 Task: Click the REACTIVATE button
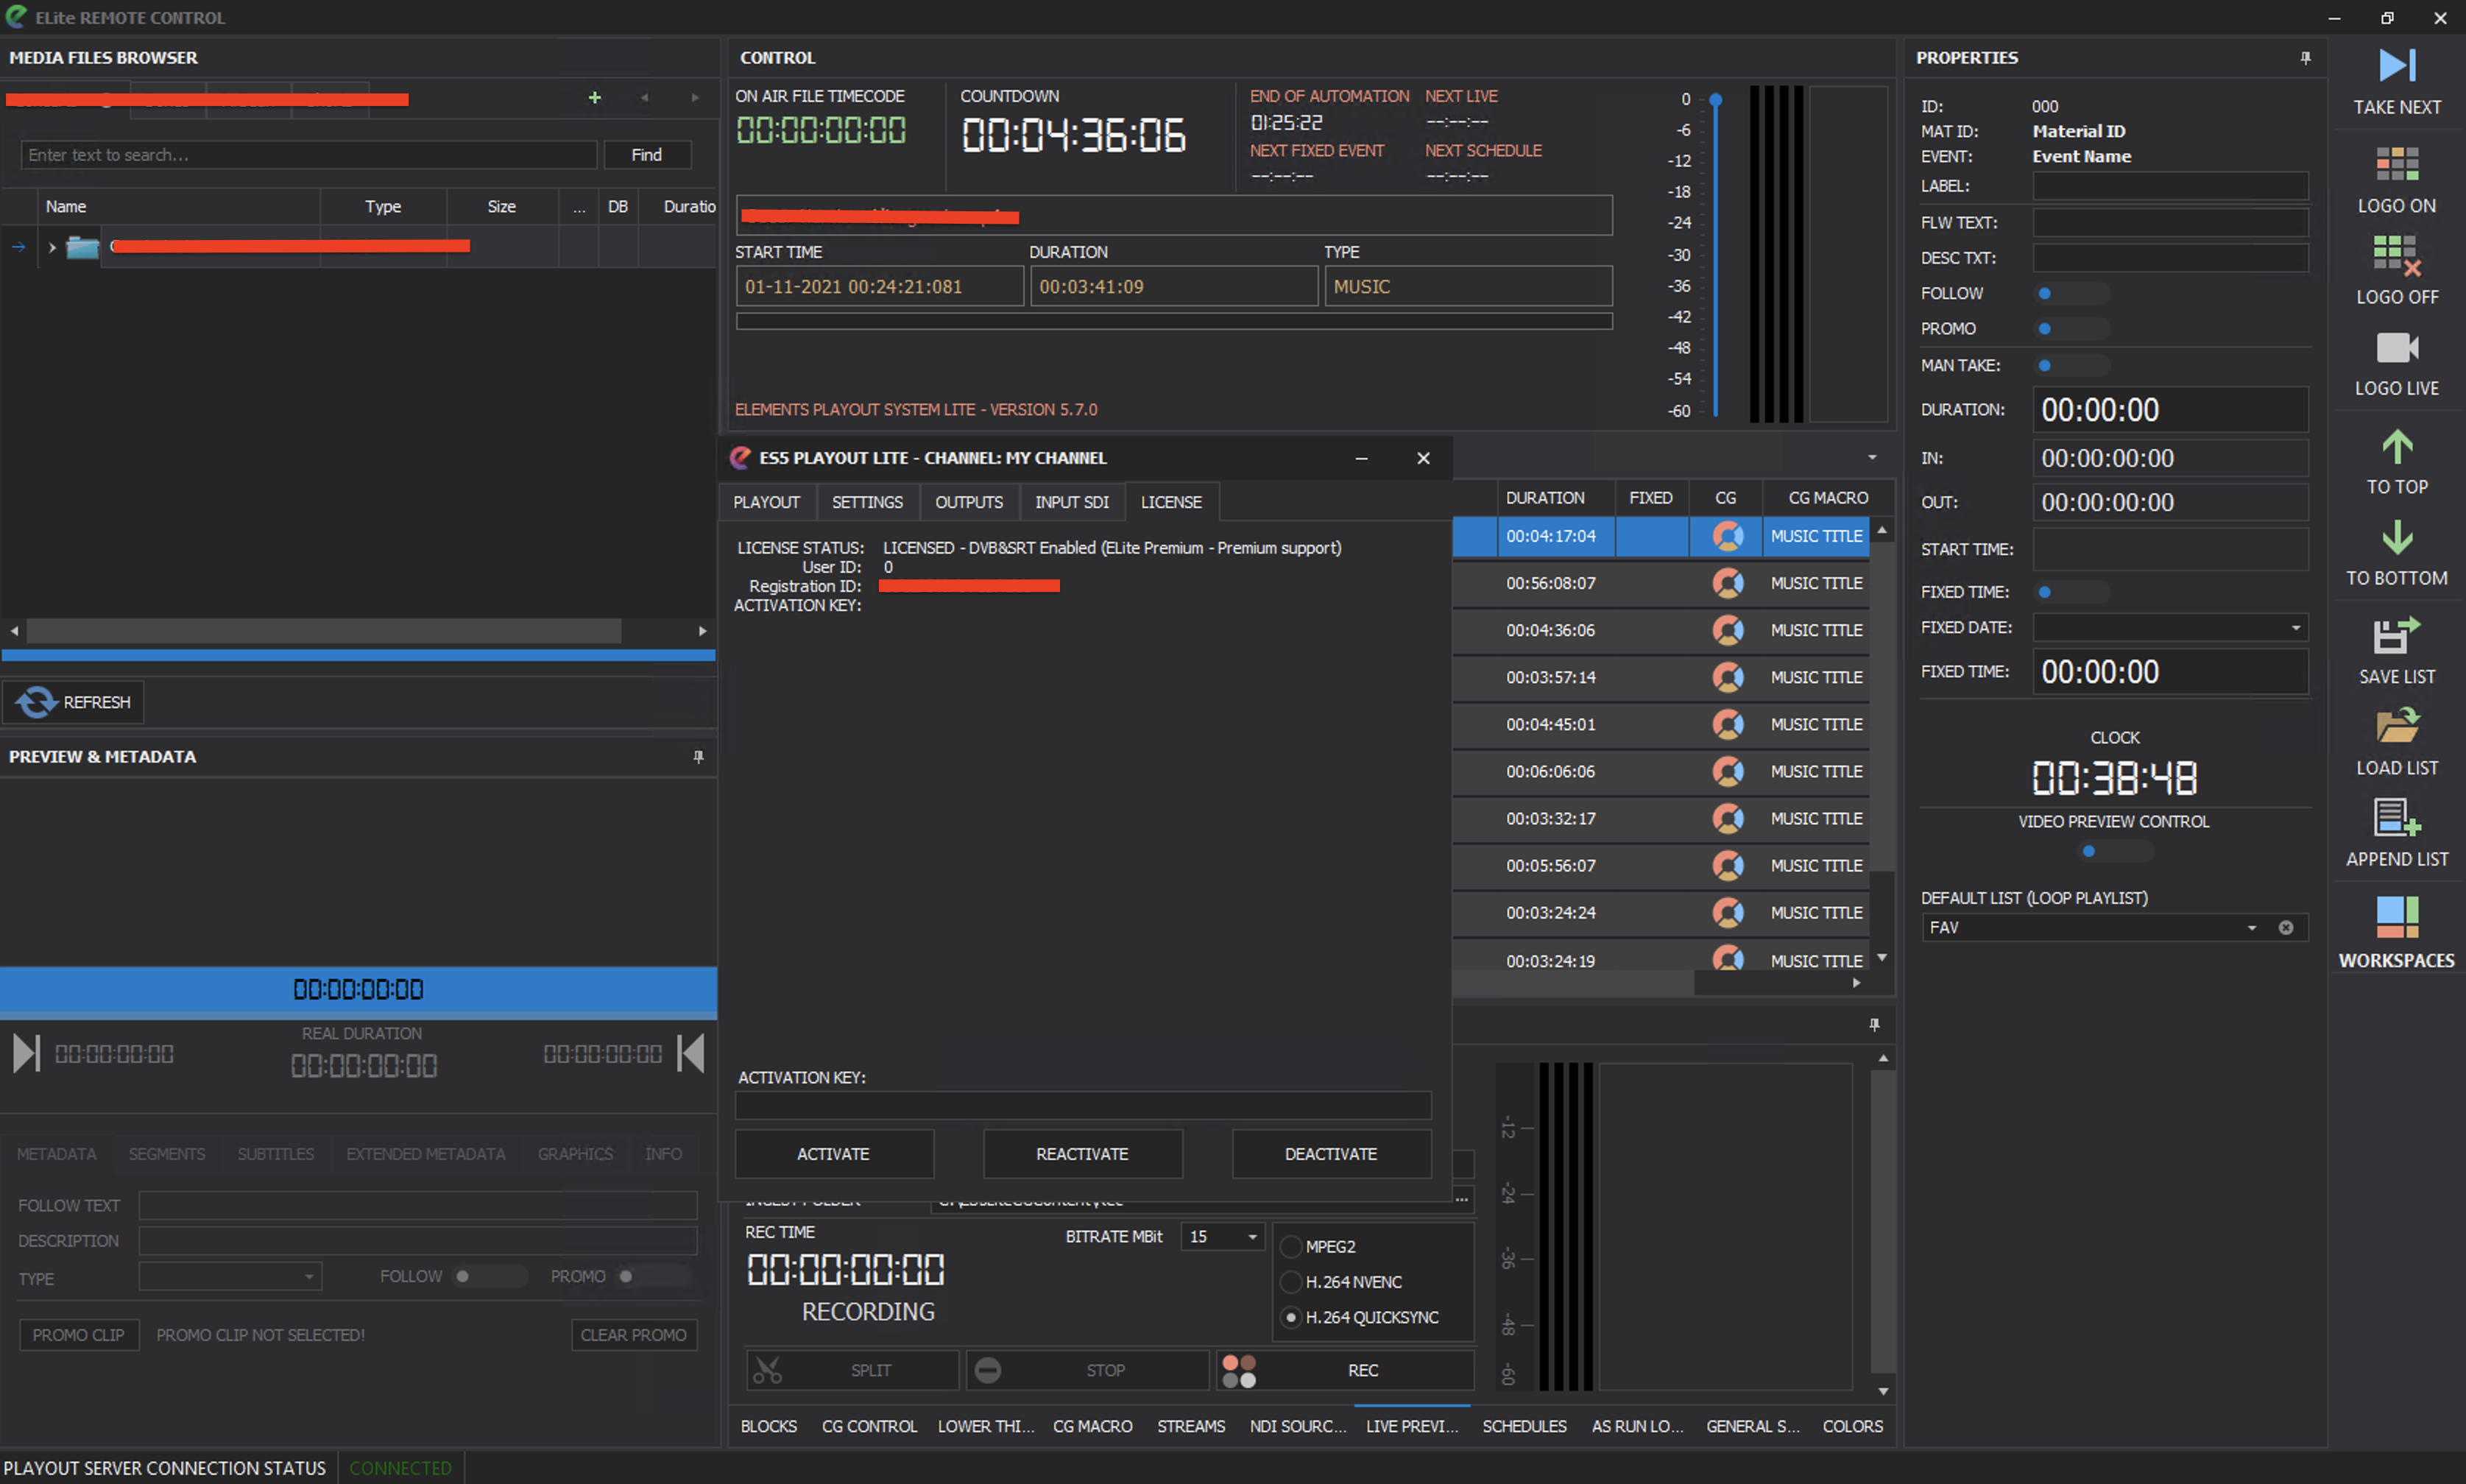click(1082, 1154)
